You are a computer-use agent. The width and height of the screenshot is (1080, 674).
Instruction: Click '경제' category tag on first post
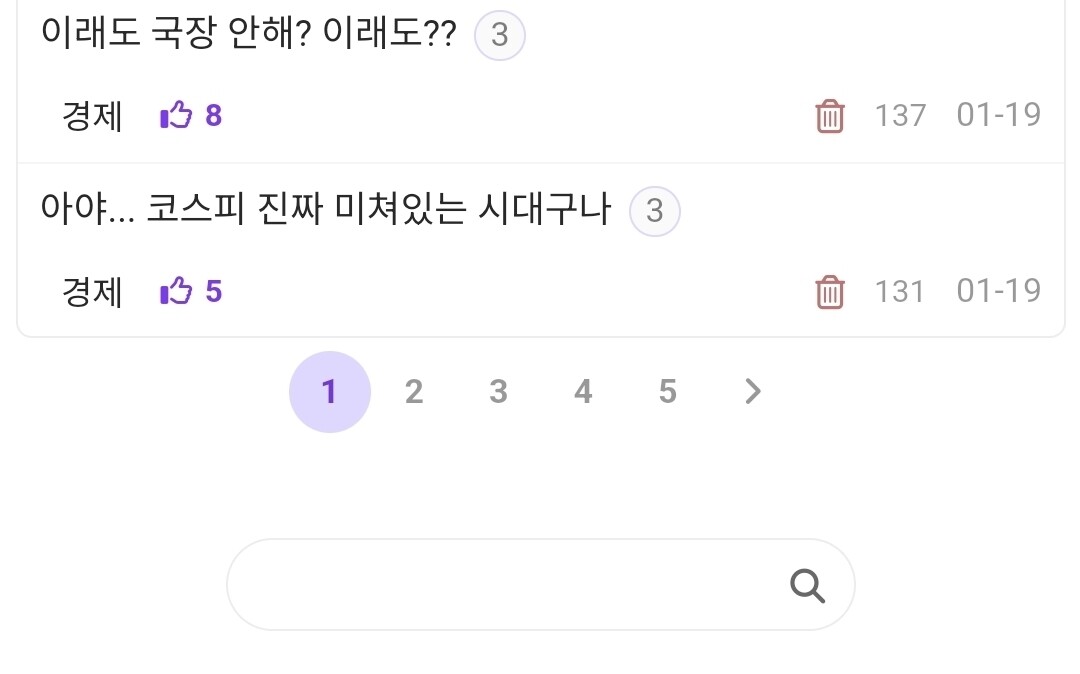click(92, 116)
